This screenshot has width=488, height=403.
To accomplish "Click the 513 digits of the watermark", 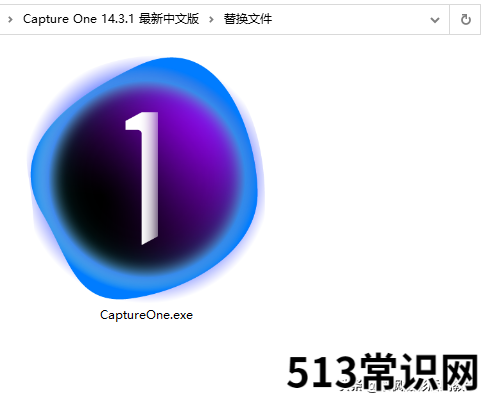I will (322, 372).
